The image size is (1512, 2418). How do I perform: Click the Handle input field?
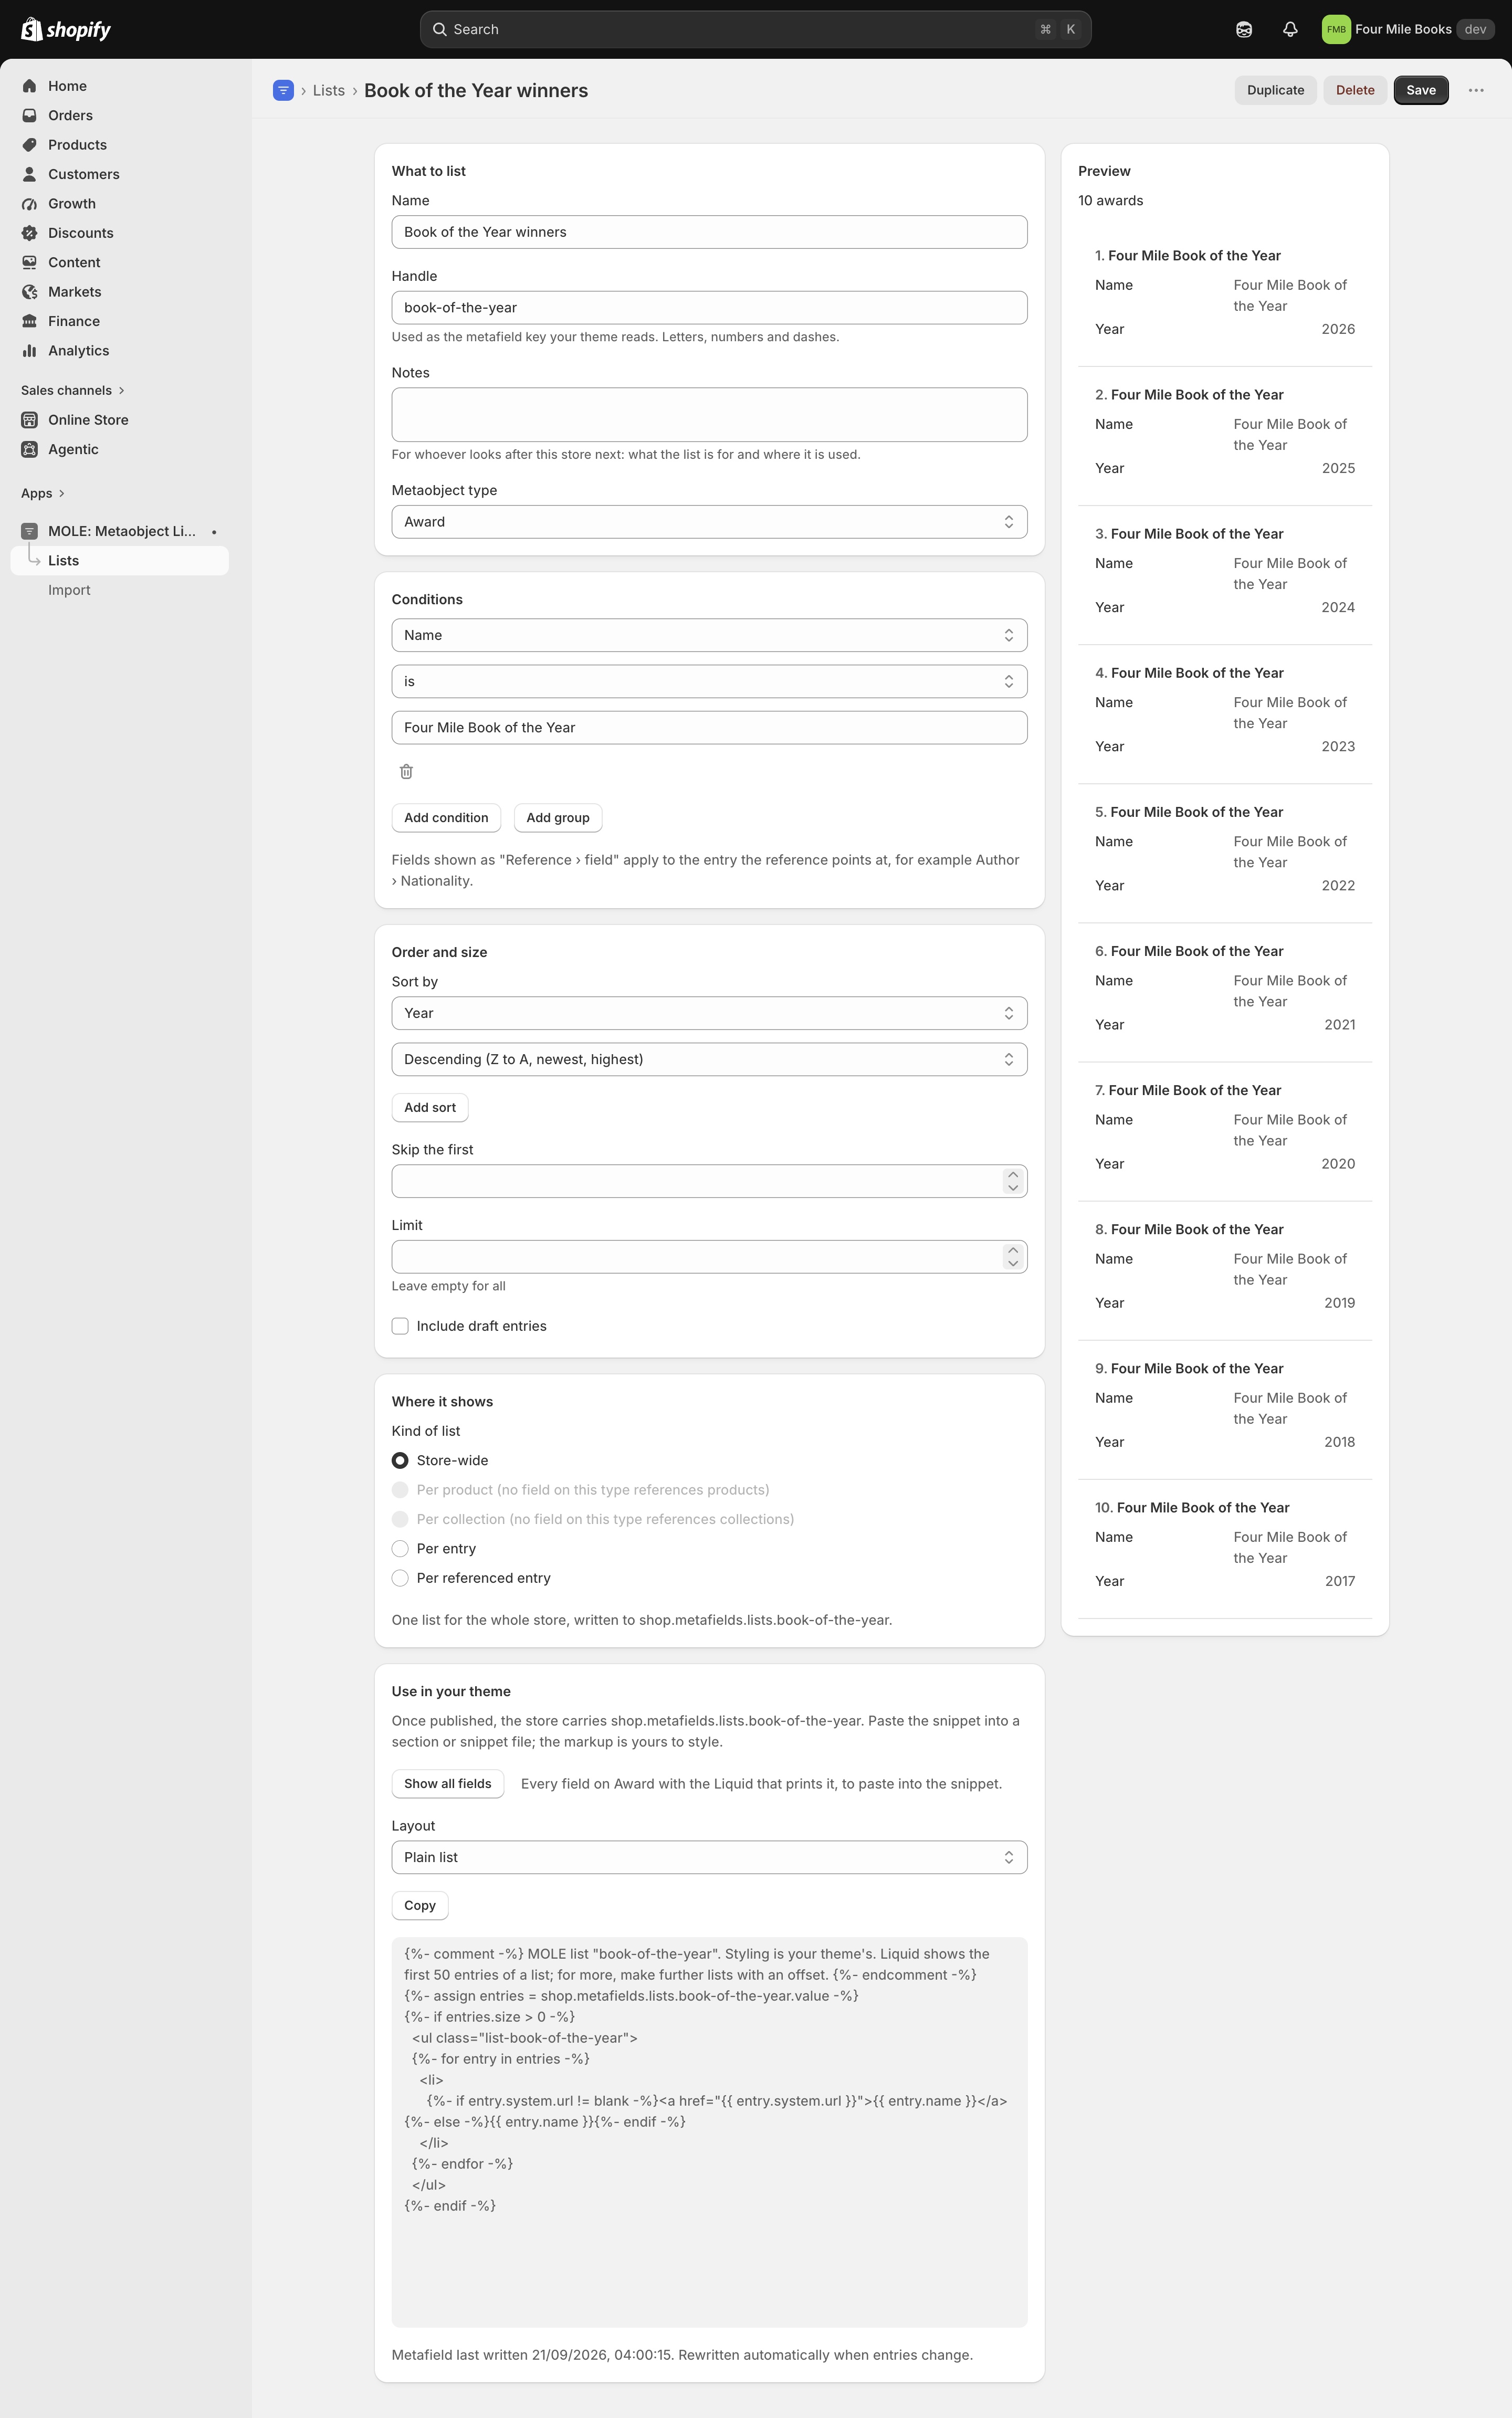tap(709, 308)
